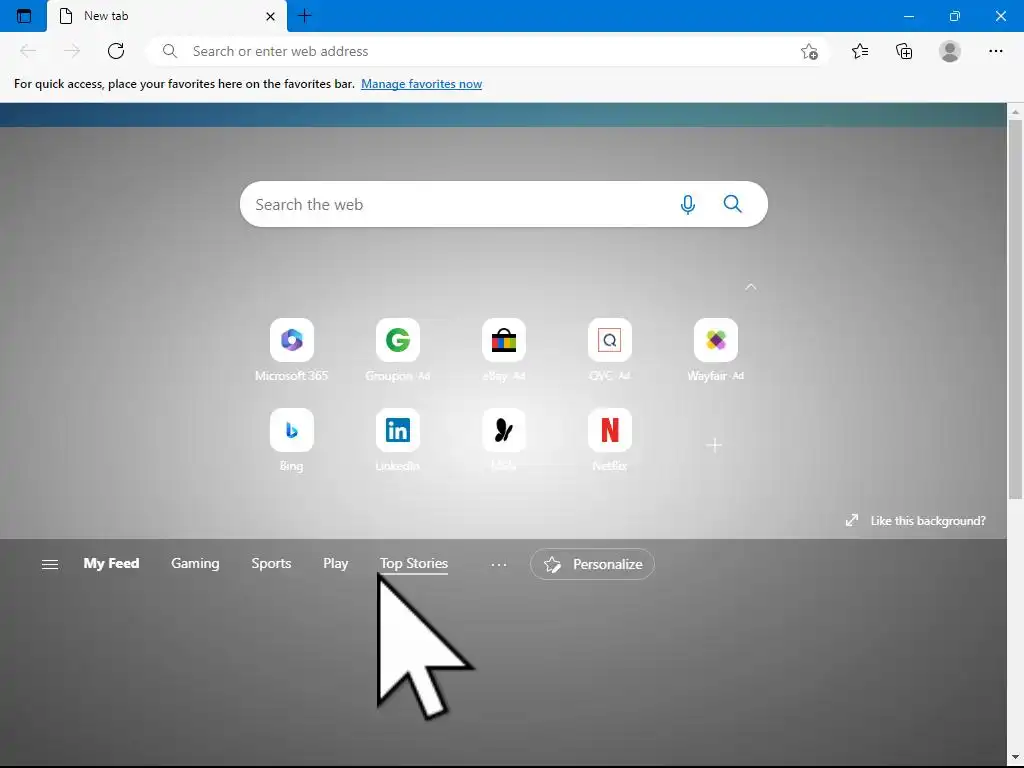Viewport: 1024px width, 768px height.
Task: Open the tab actions menu icon
Action: tap(24, 16)
